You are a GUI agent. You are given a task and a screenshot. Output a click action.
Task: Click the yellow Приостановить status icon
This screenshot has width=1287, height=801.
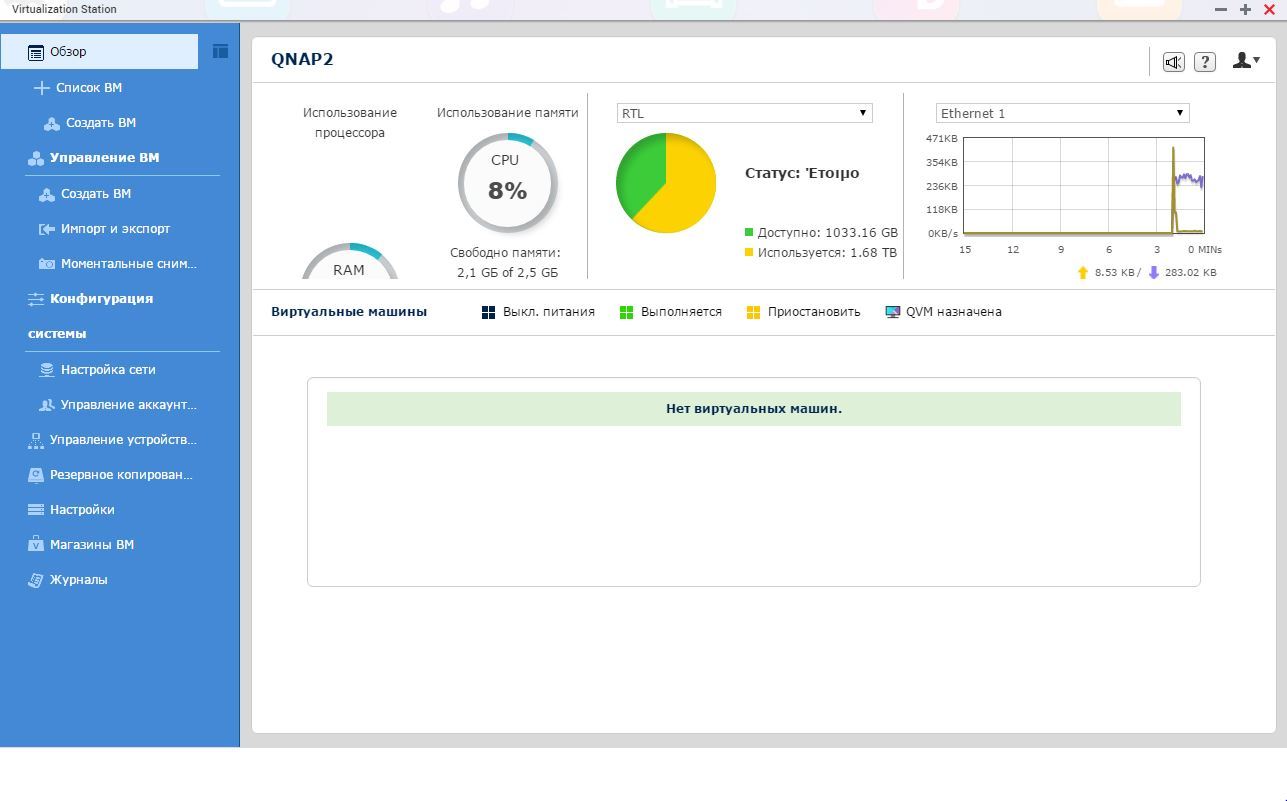[753, 312]
